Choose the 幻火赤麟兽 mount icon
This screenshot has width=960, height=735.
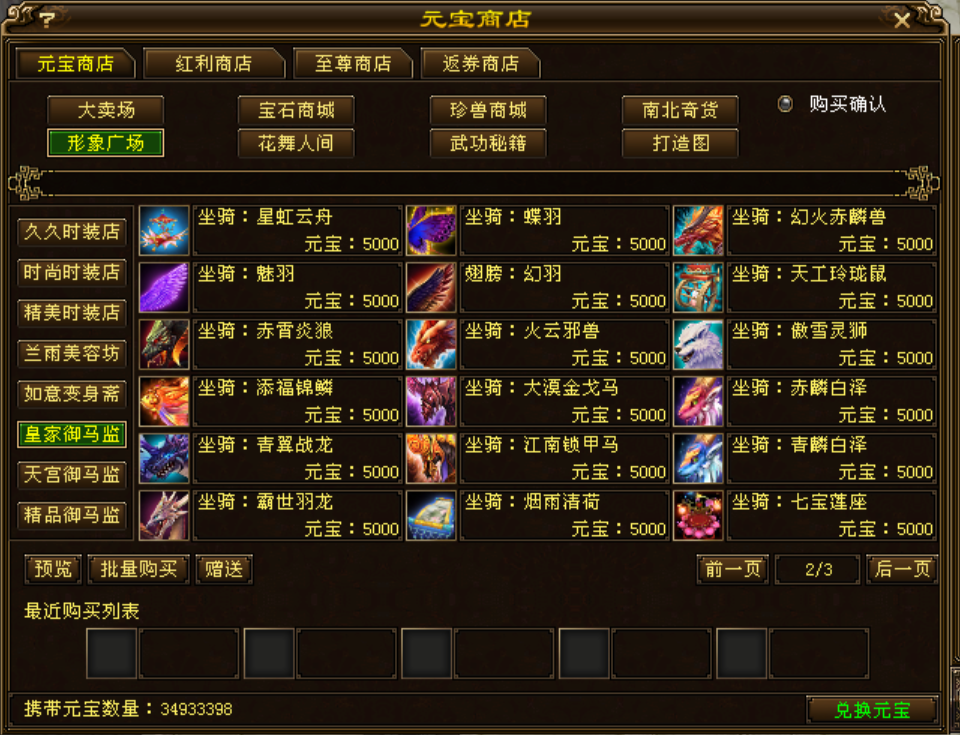point(698,230)
